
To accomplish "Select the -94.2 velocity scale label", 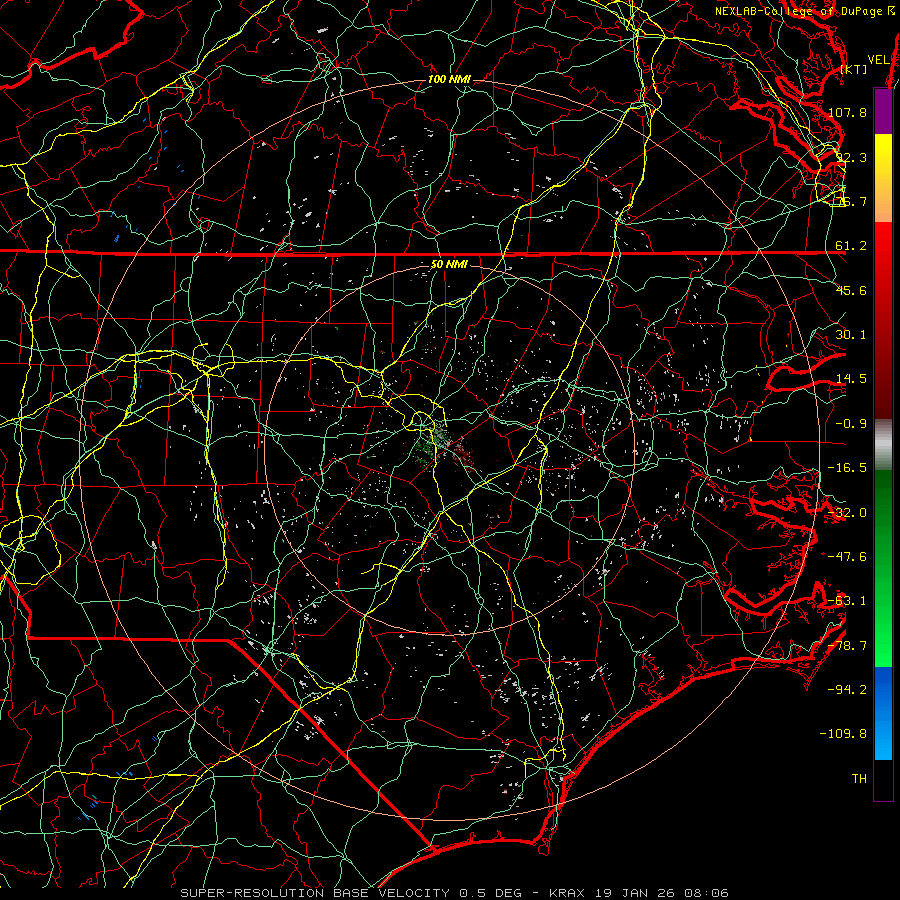I will click(847, 689).
